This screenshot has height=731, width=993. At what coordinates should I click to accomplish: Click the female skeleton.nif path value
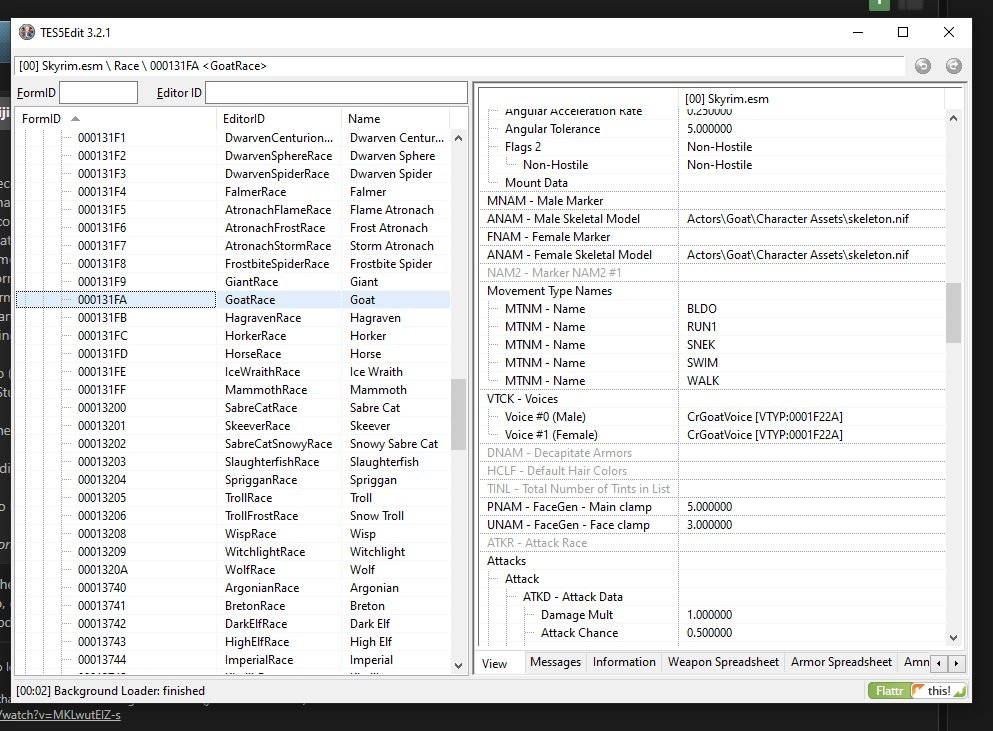coord(797,255)
